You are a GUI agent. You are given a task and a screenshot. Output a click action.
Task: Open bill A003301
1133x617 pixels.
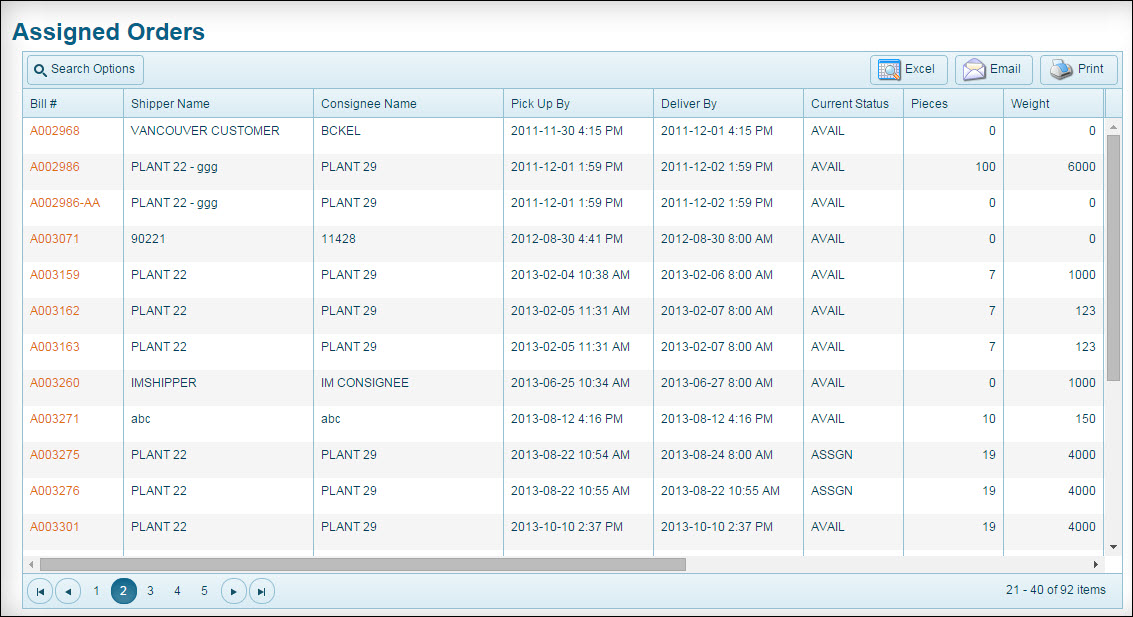coord(54,527)
